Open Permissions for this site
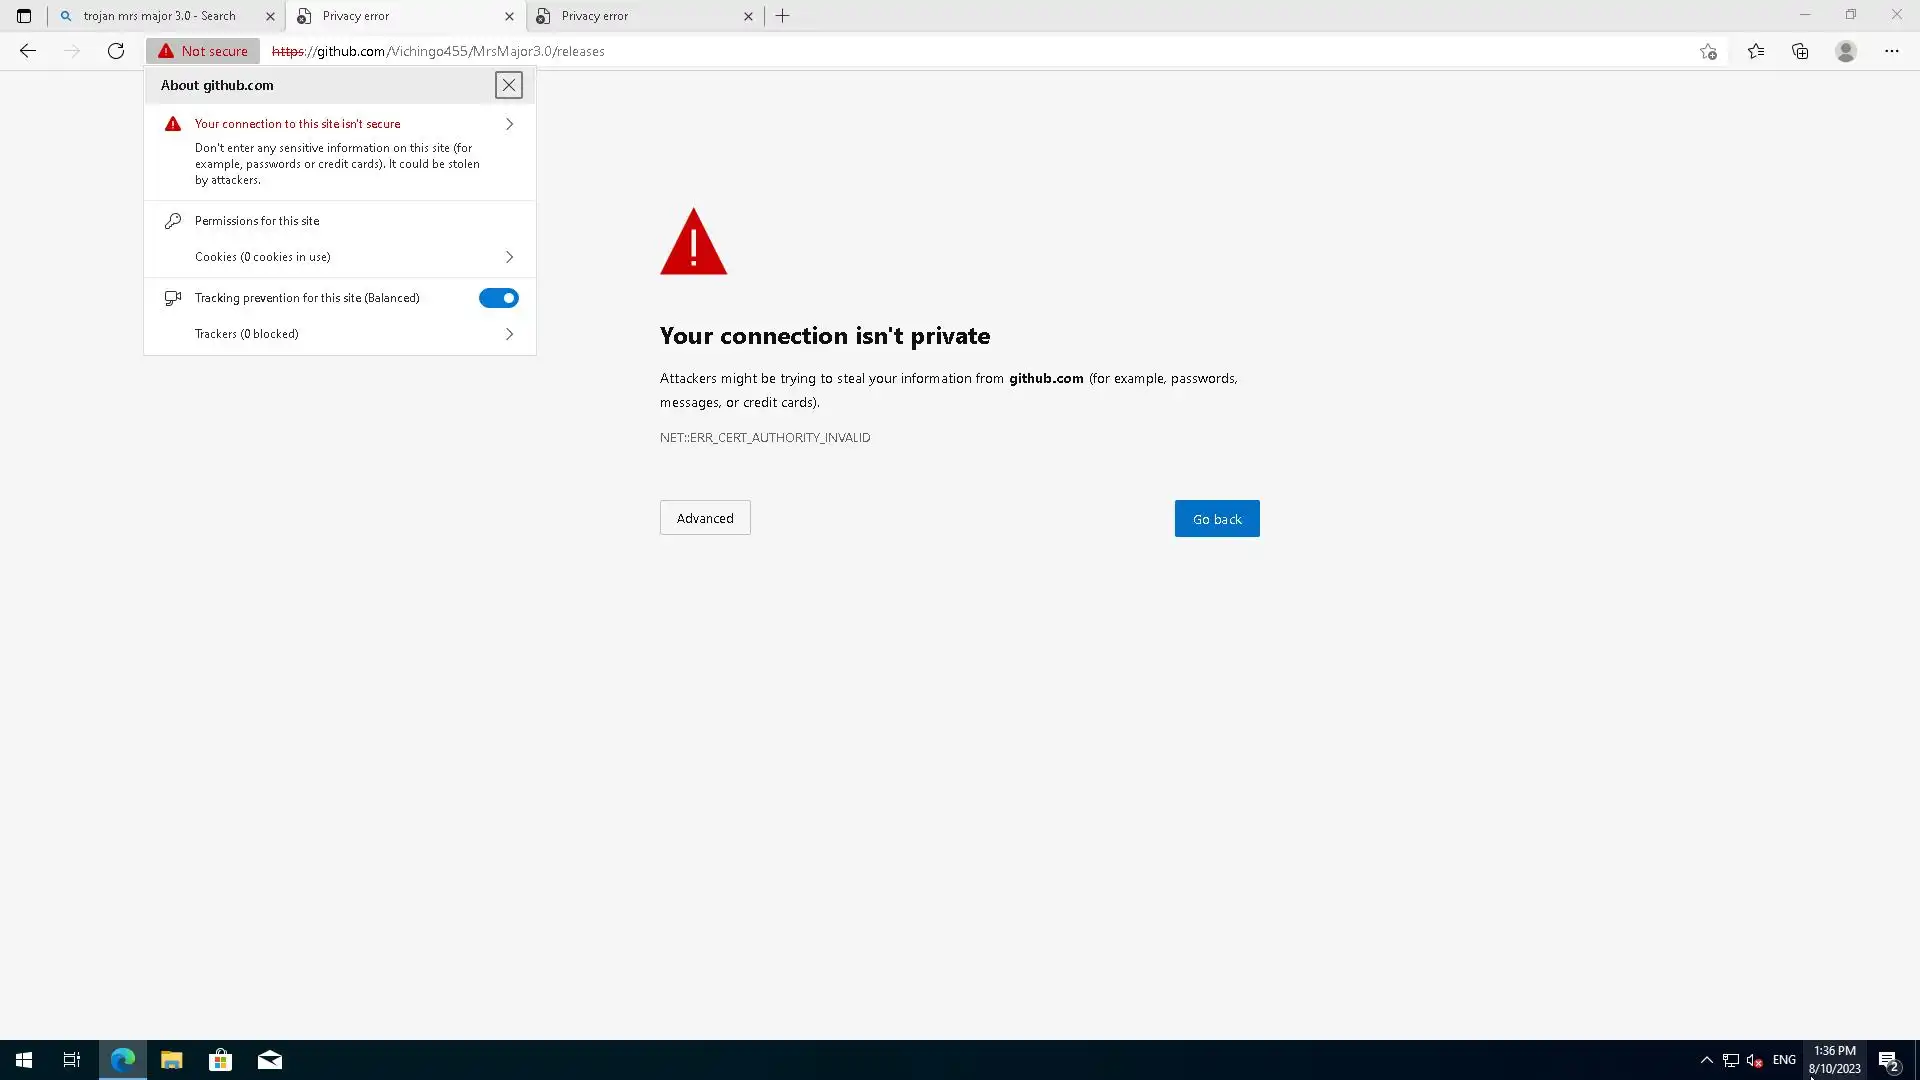1920x1080 pixels. [257, 221]
